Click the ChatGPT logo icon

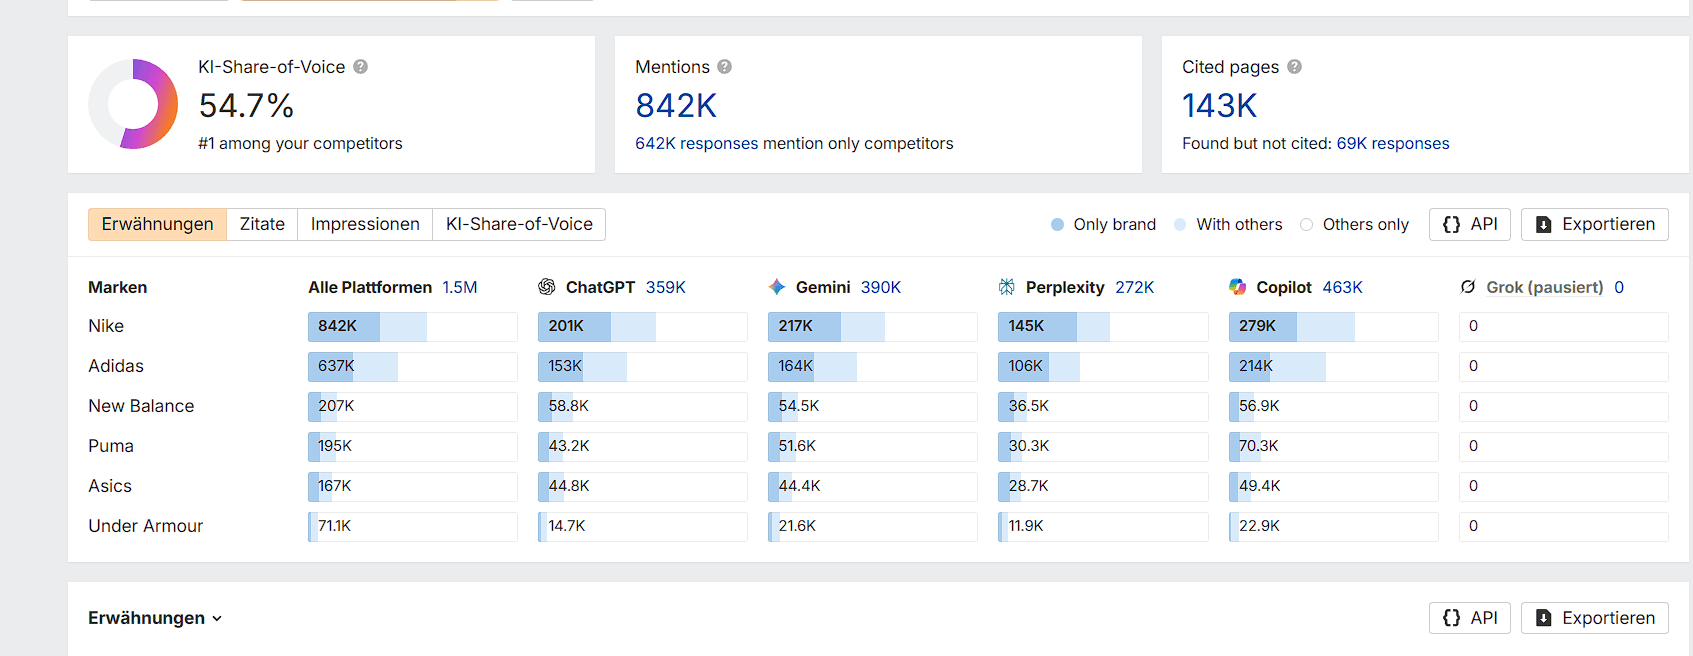click(x=547, y=287)
